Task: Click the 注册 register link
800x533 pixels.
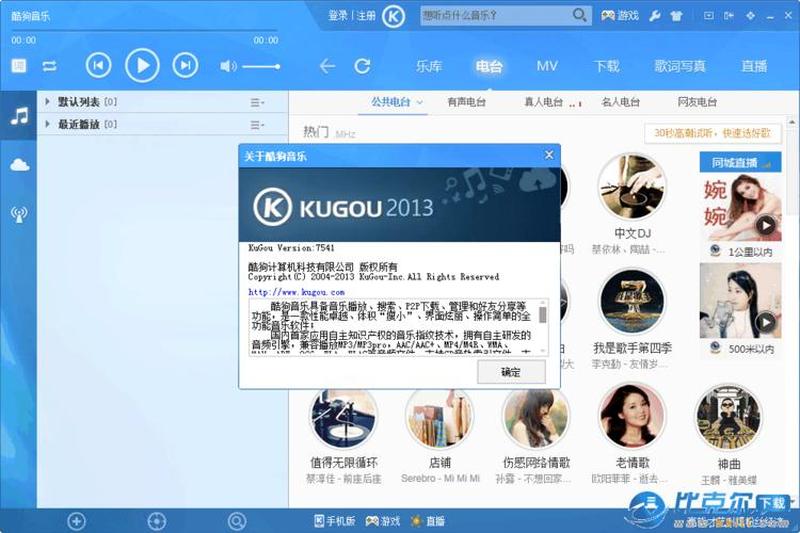Action: (365, 16)
